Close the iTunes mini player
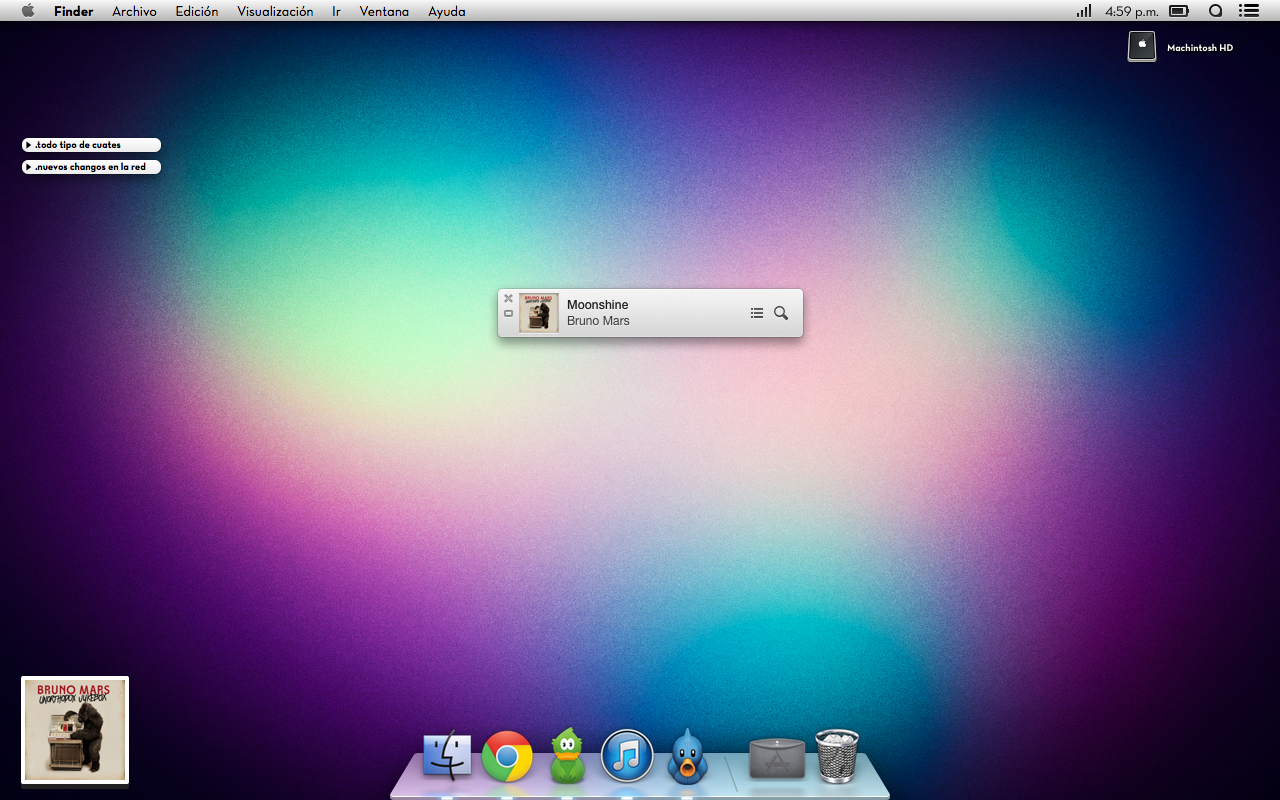1280x800 pixels. 508,298
